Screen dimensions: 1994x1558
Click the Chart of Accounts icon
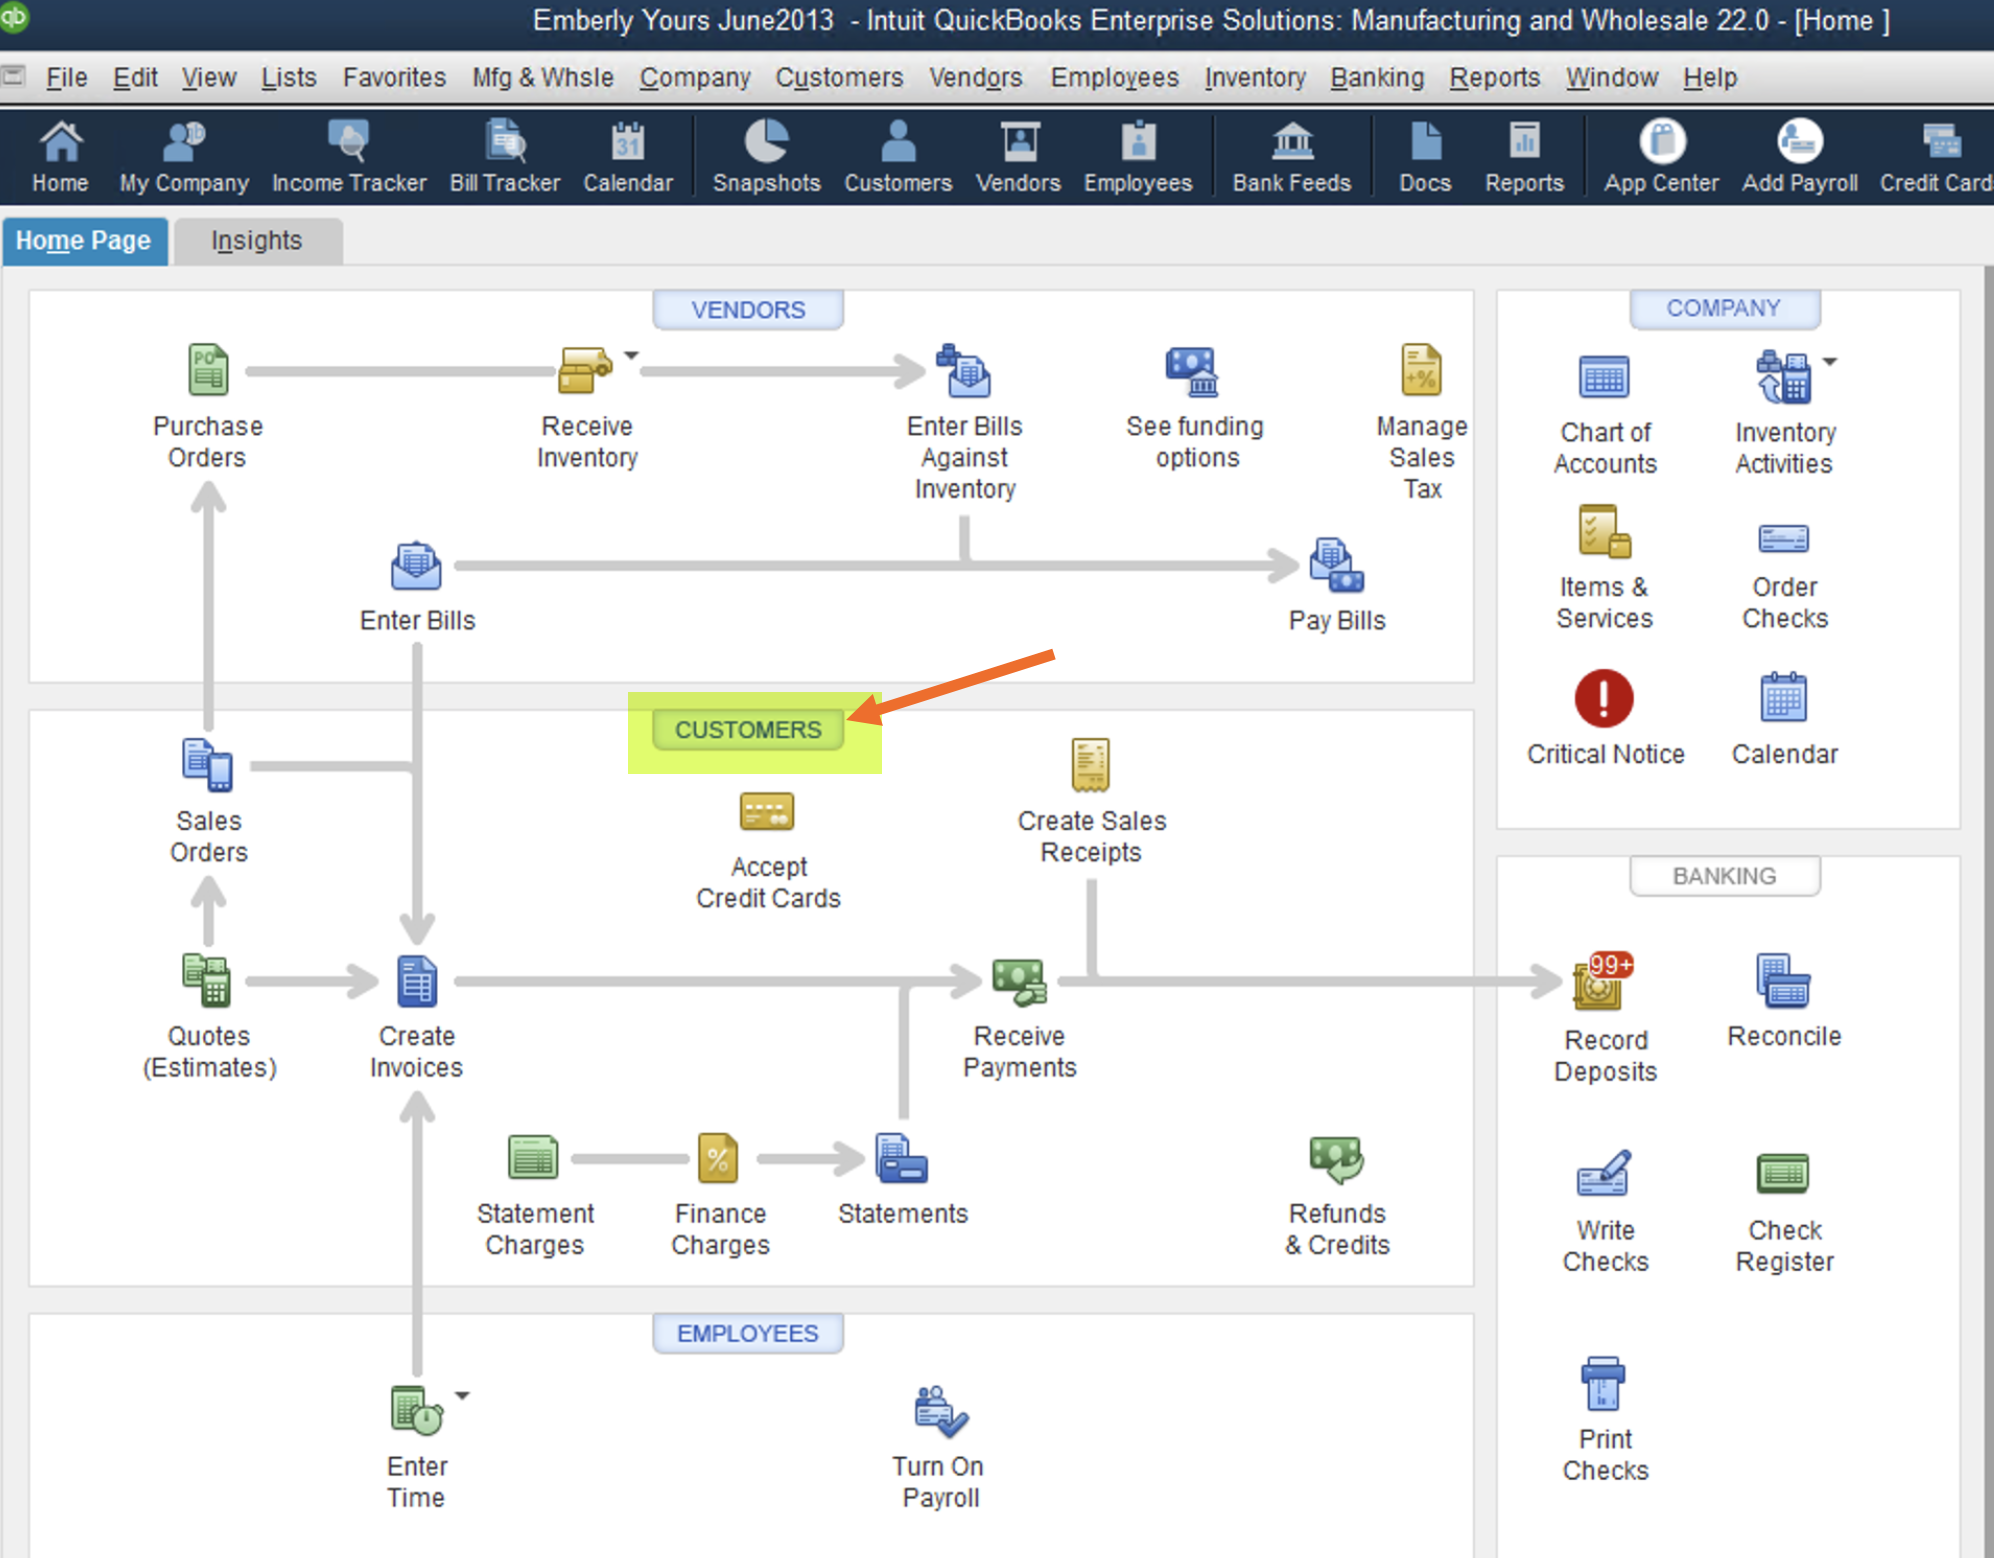tap(1604, 378)
